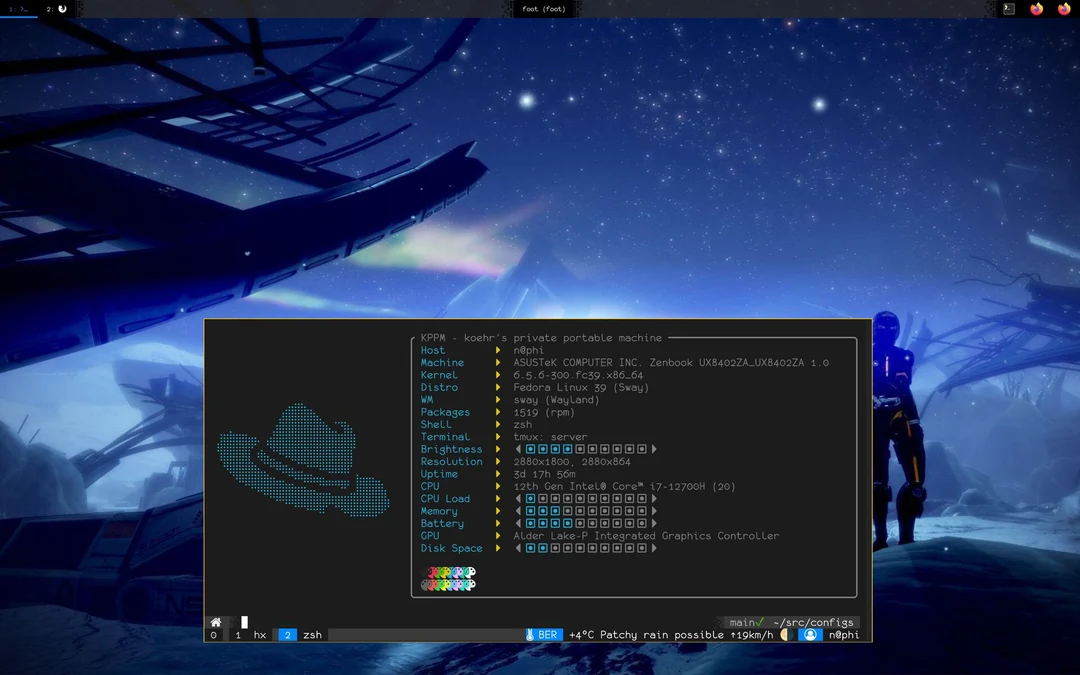The image size is (1080, 675).
Task: Toggle a filled segment in the Battery indicator
Action: pos(530,523)
